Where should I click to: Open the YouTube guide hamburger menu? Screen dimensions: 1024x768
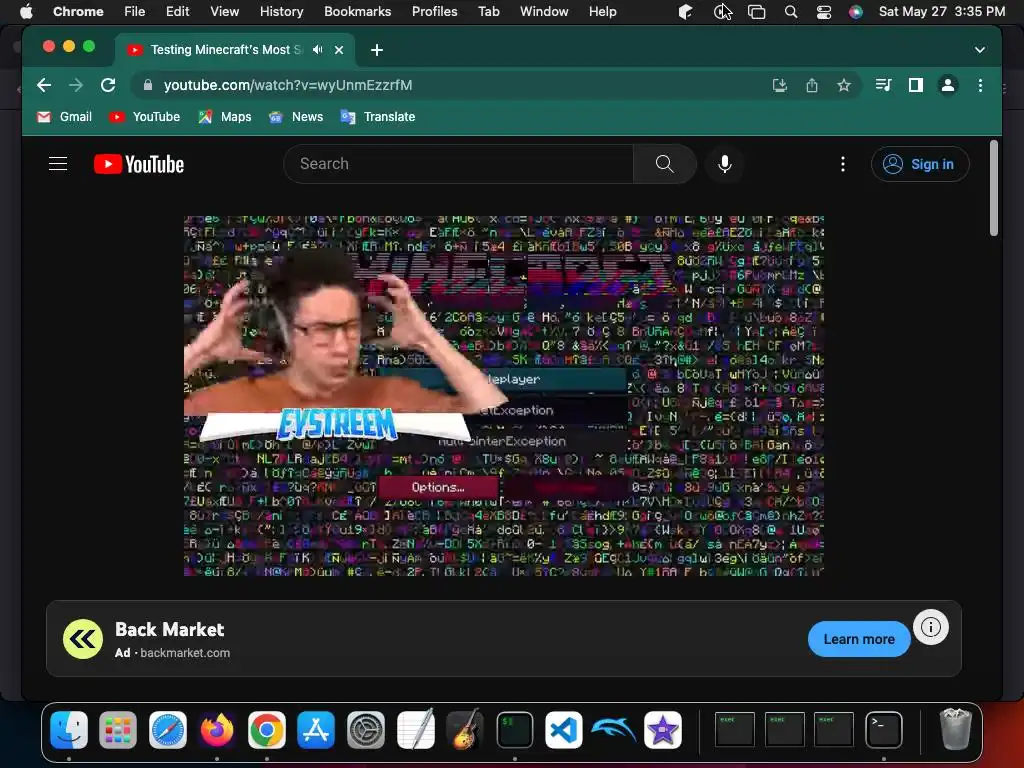[58, 163]
